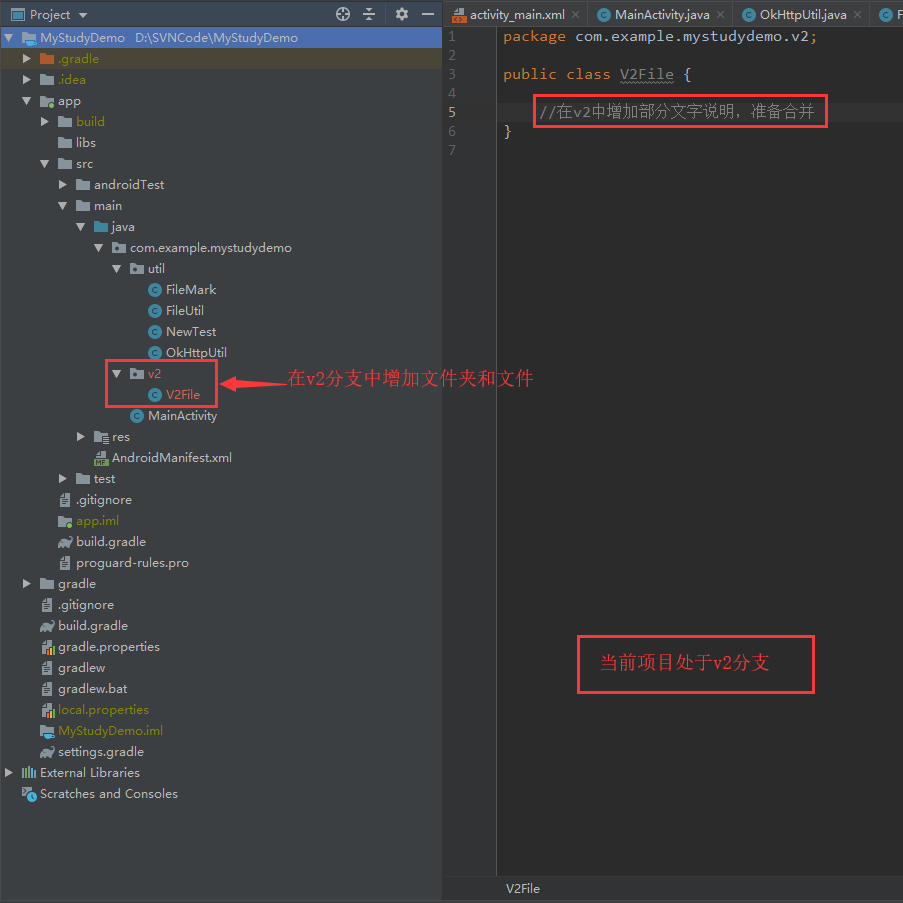Click the gradlew.bat file icon
The image size is (903, 903).
pos(47,689)
